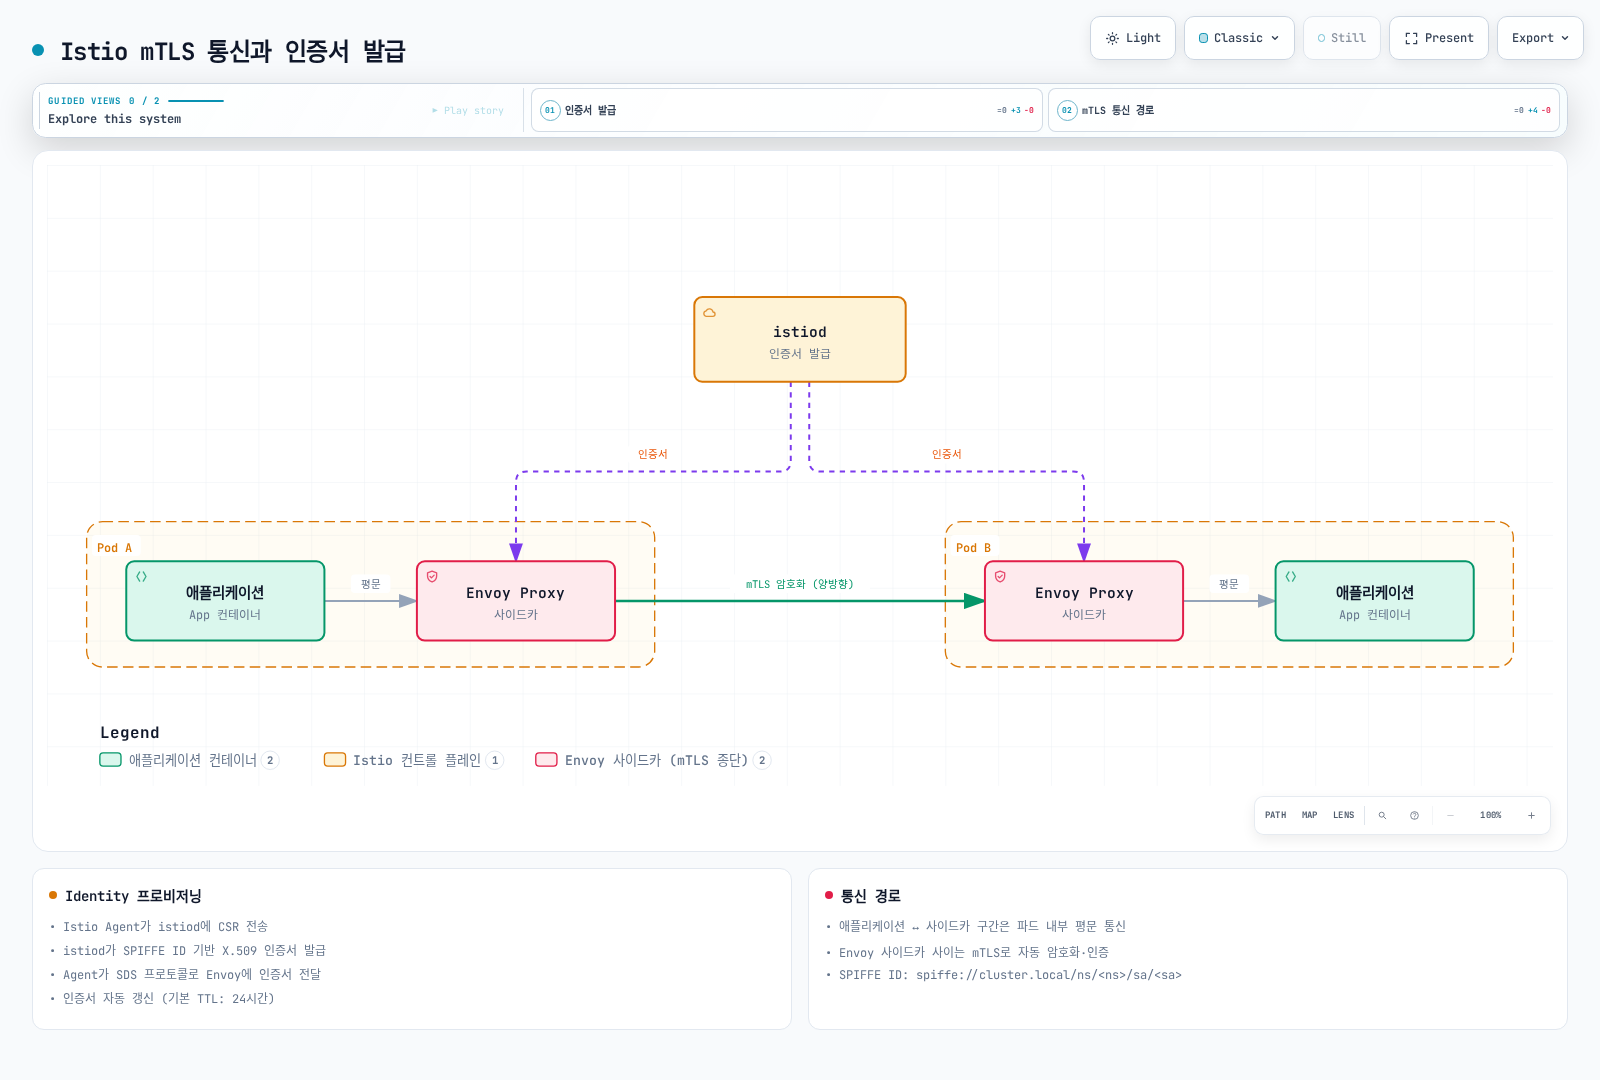Filter by Envoy 사이드카 legend swatch
This screenshot has width=1600, height=1080.
[x=546, y=760]
